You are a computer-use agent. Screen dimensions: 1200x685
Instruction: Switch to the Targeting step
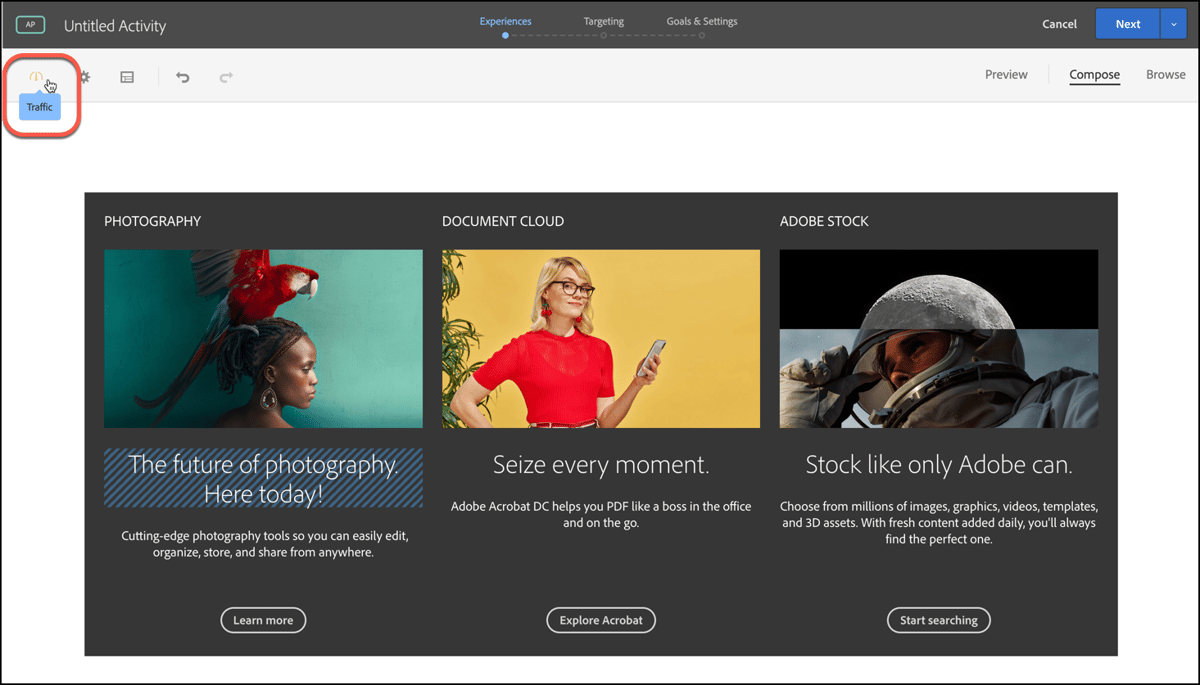603,20
